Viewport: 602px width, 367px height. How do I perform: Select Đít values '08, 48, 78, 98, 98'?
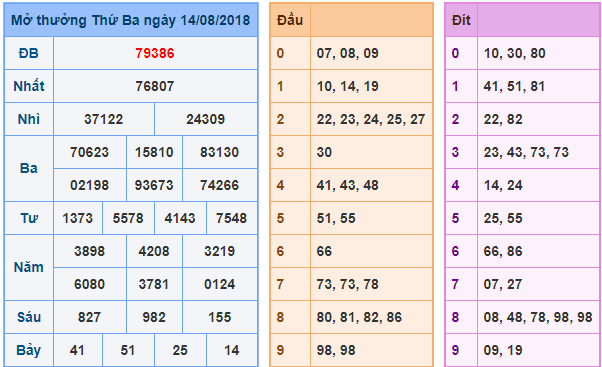pyautogui.click(x=538, y=317)
